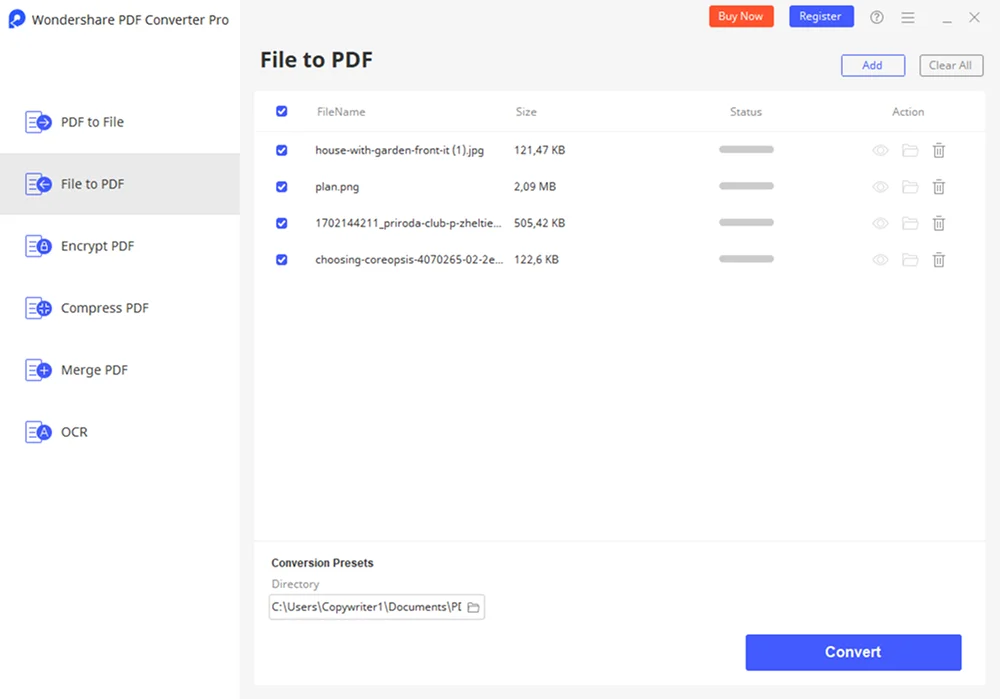Click the Wondershare PDF Converter logo
This screenshot has height=699, width=1000.
[x=17, y=19]
